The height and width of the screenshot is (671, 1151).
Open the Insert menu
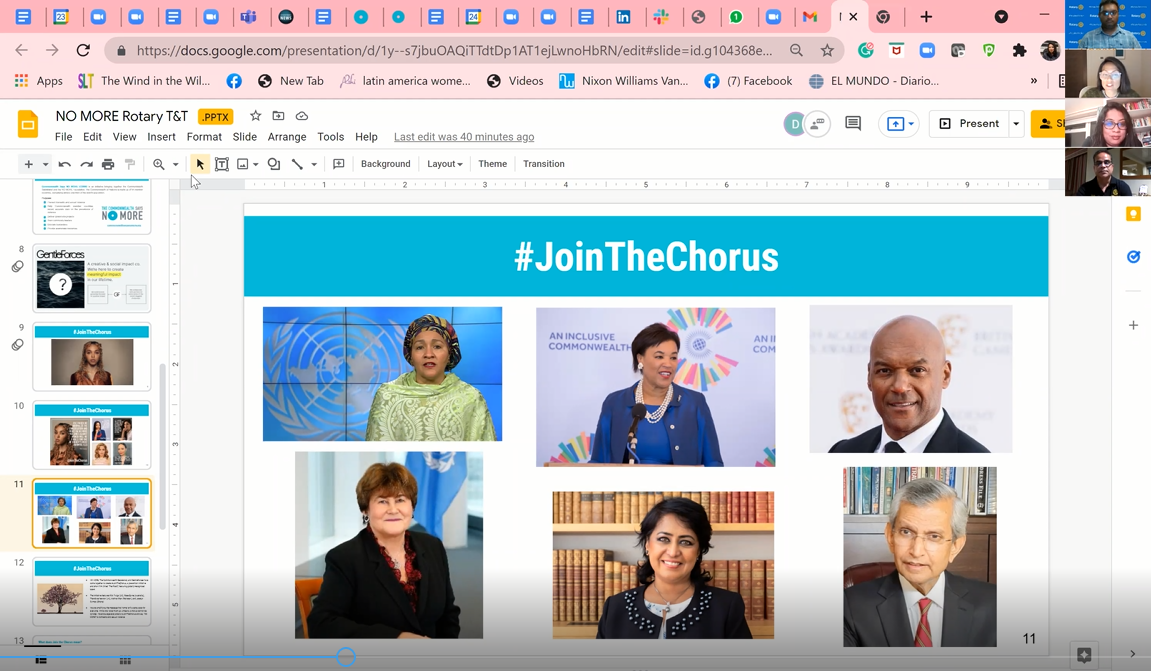click(161, 137)
